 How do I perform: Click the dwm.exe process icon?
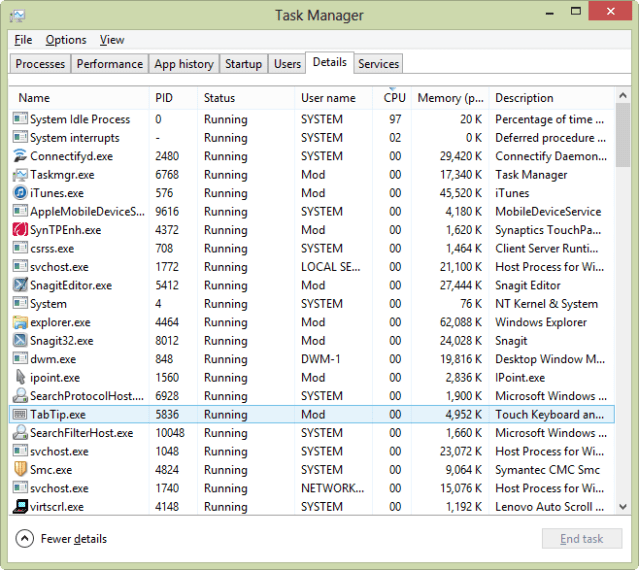[x=20, y=359]
